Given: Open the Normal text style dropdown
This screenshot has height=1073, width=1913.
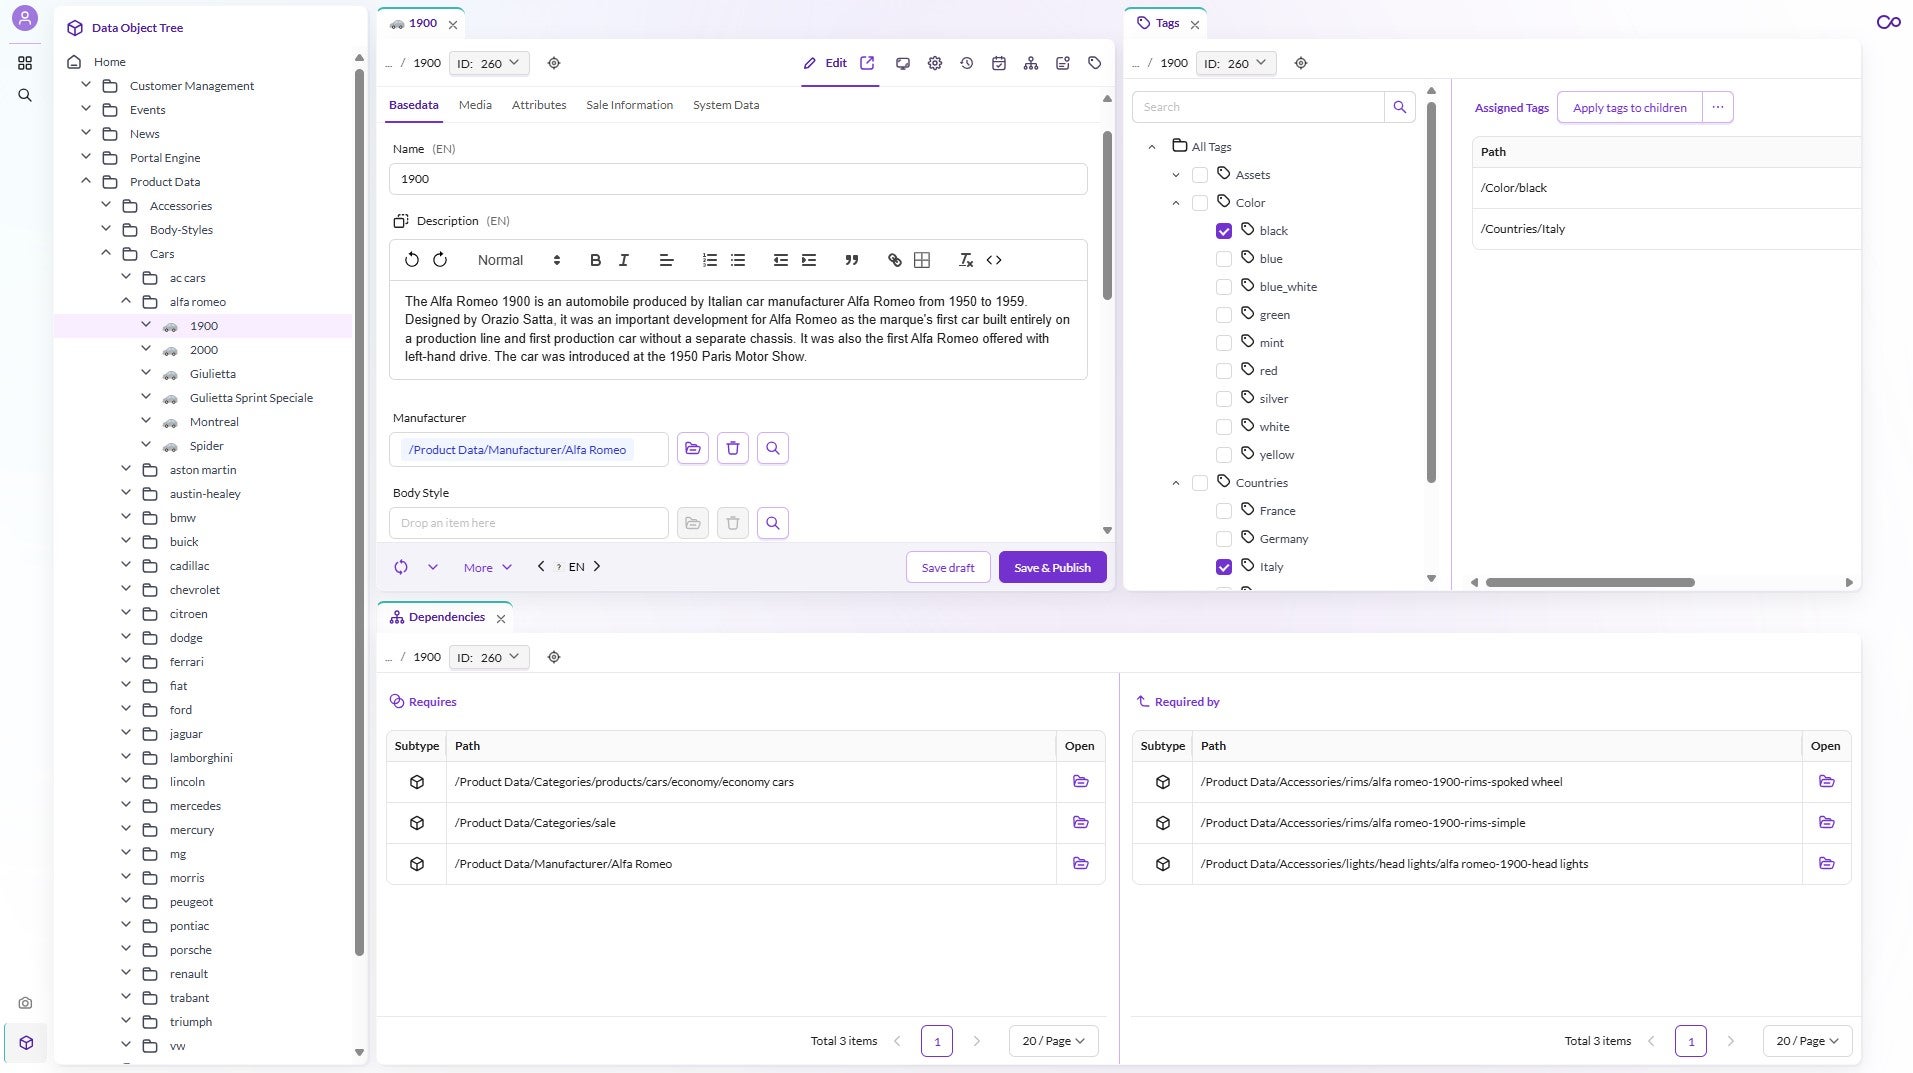Looking at the screenshot, I should (x=519, y=260).
